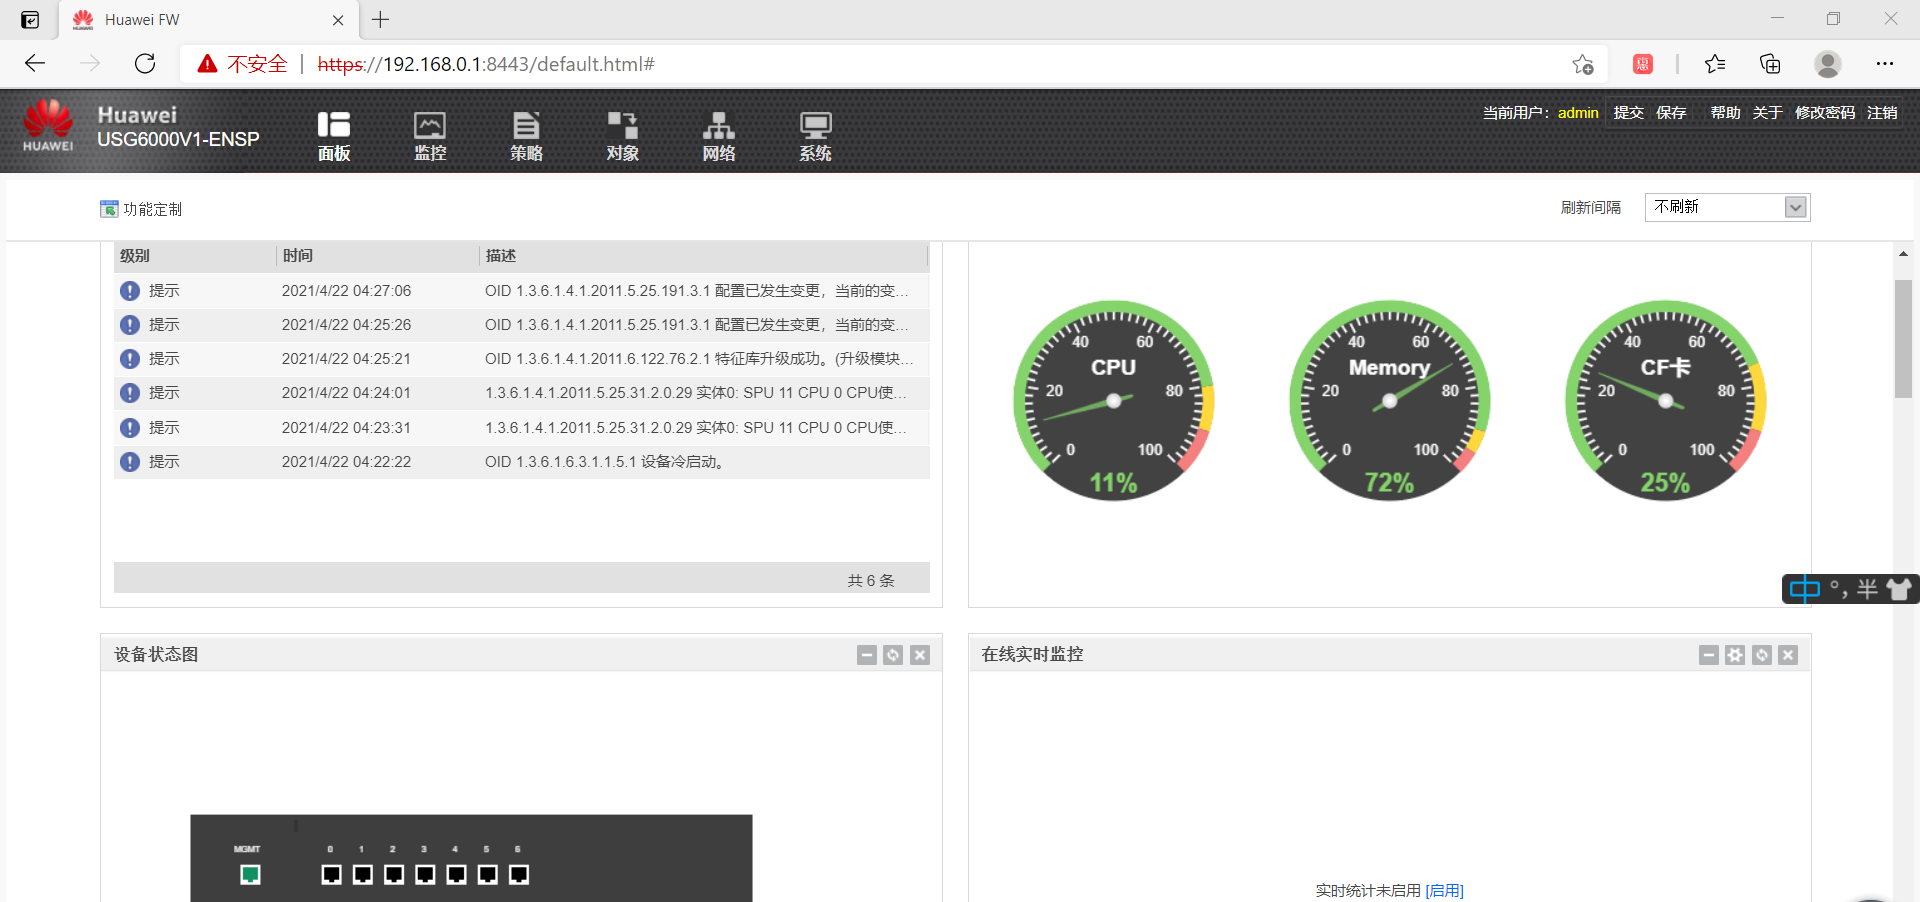Click the CPU usage gauge
This screenshot has width=1920, height=902.
tap(1114, 401)
